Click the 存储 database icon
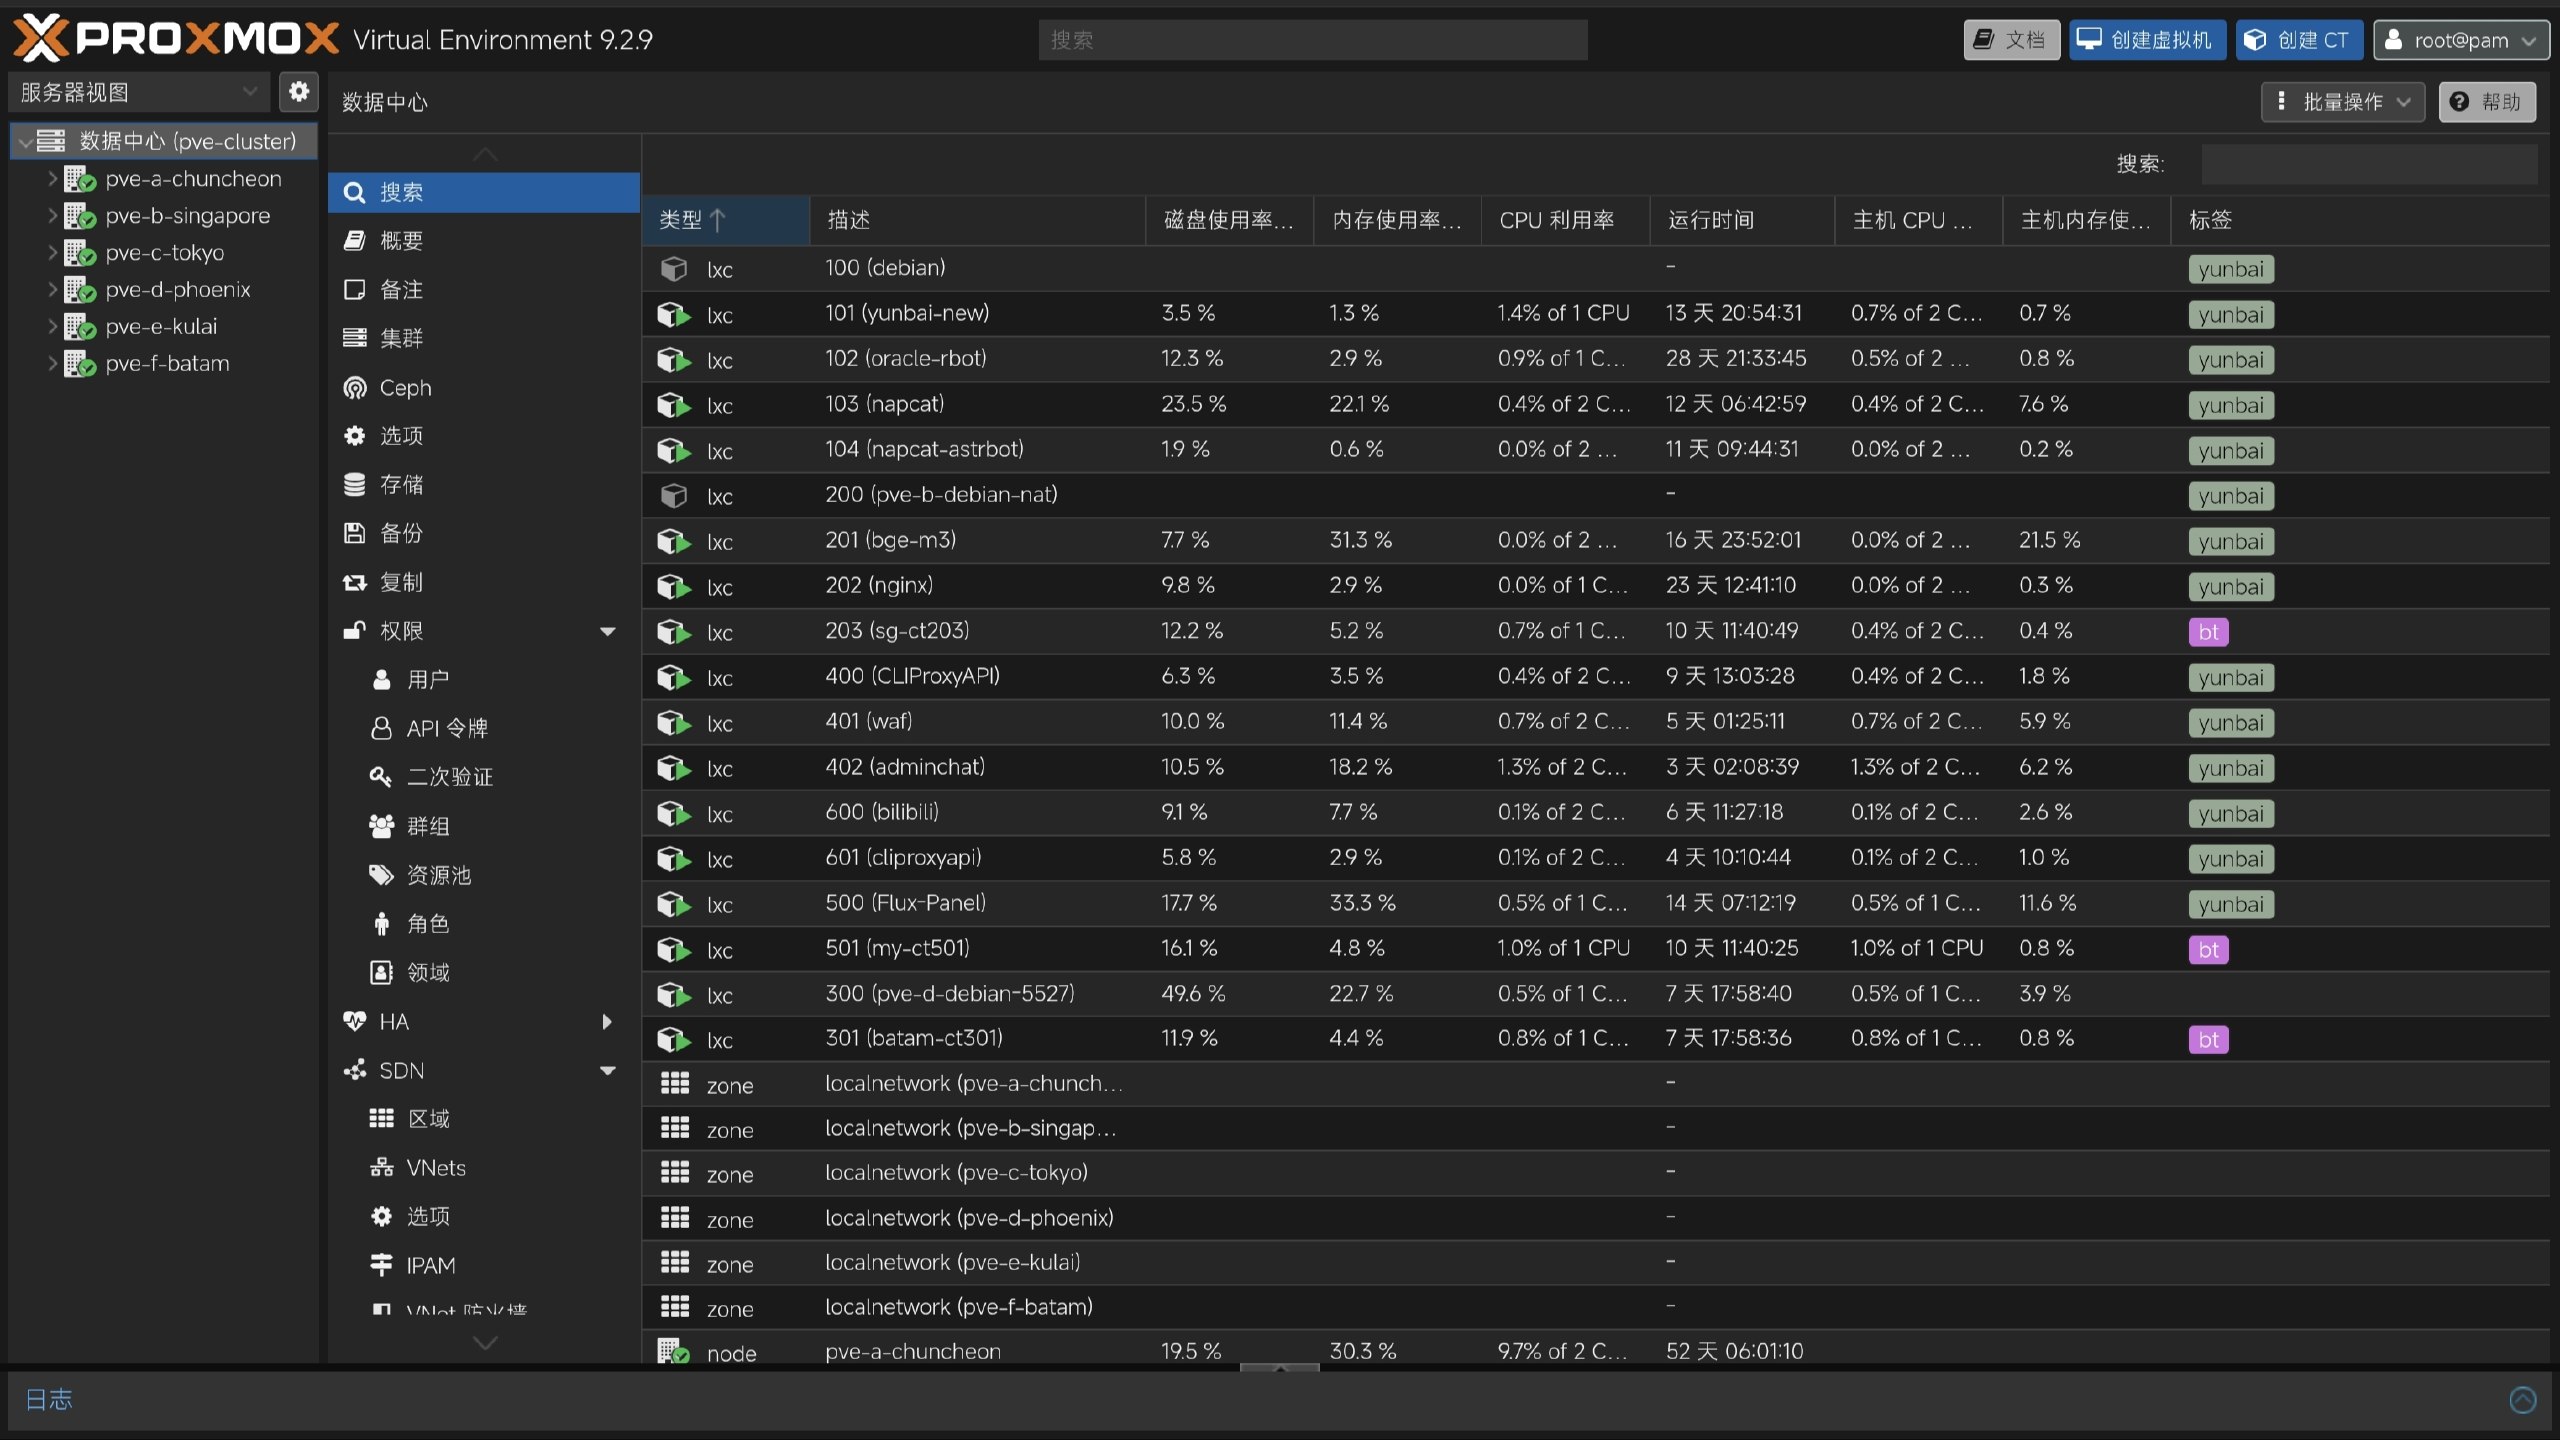 coord(355,485)
